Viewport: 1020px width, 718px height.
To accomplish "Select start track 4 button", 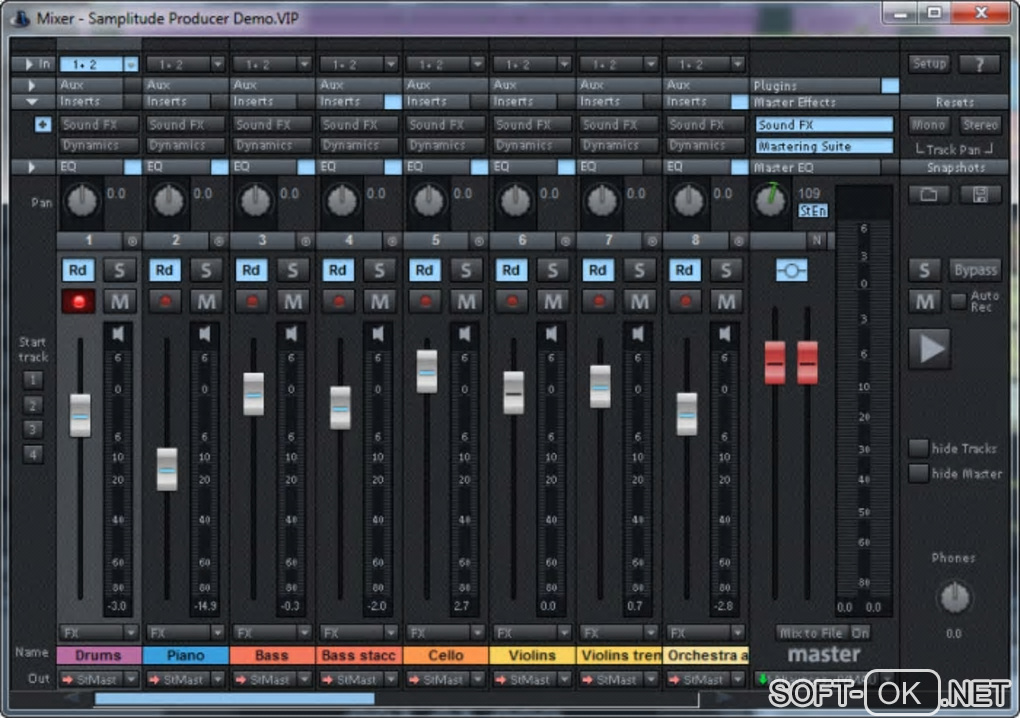I will click(x=33, y=453).
